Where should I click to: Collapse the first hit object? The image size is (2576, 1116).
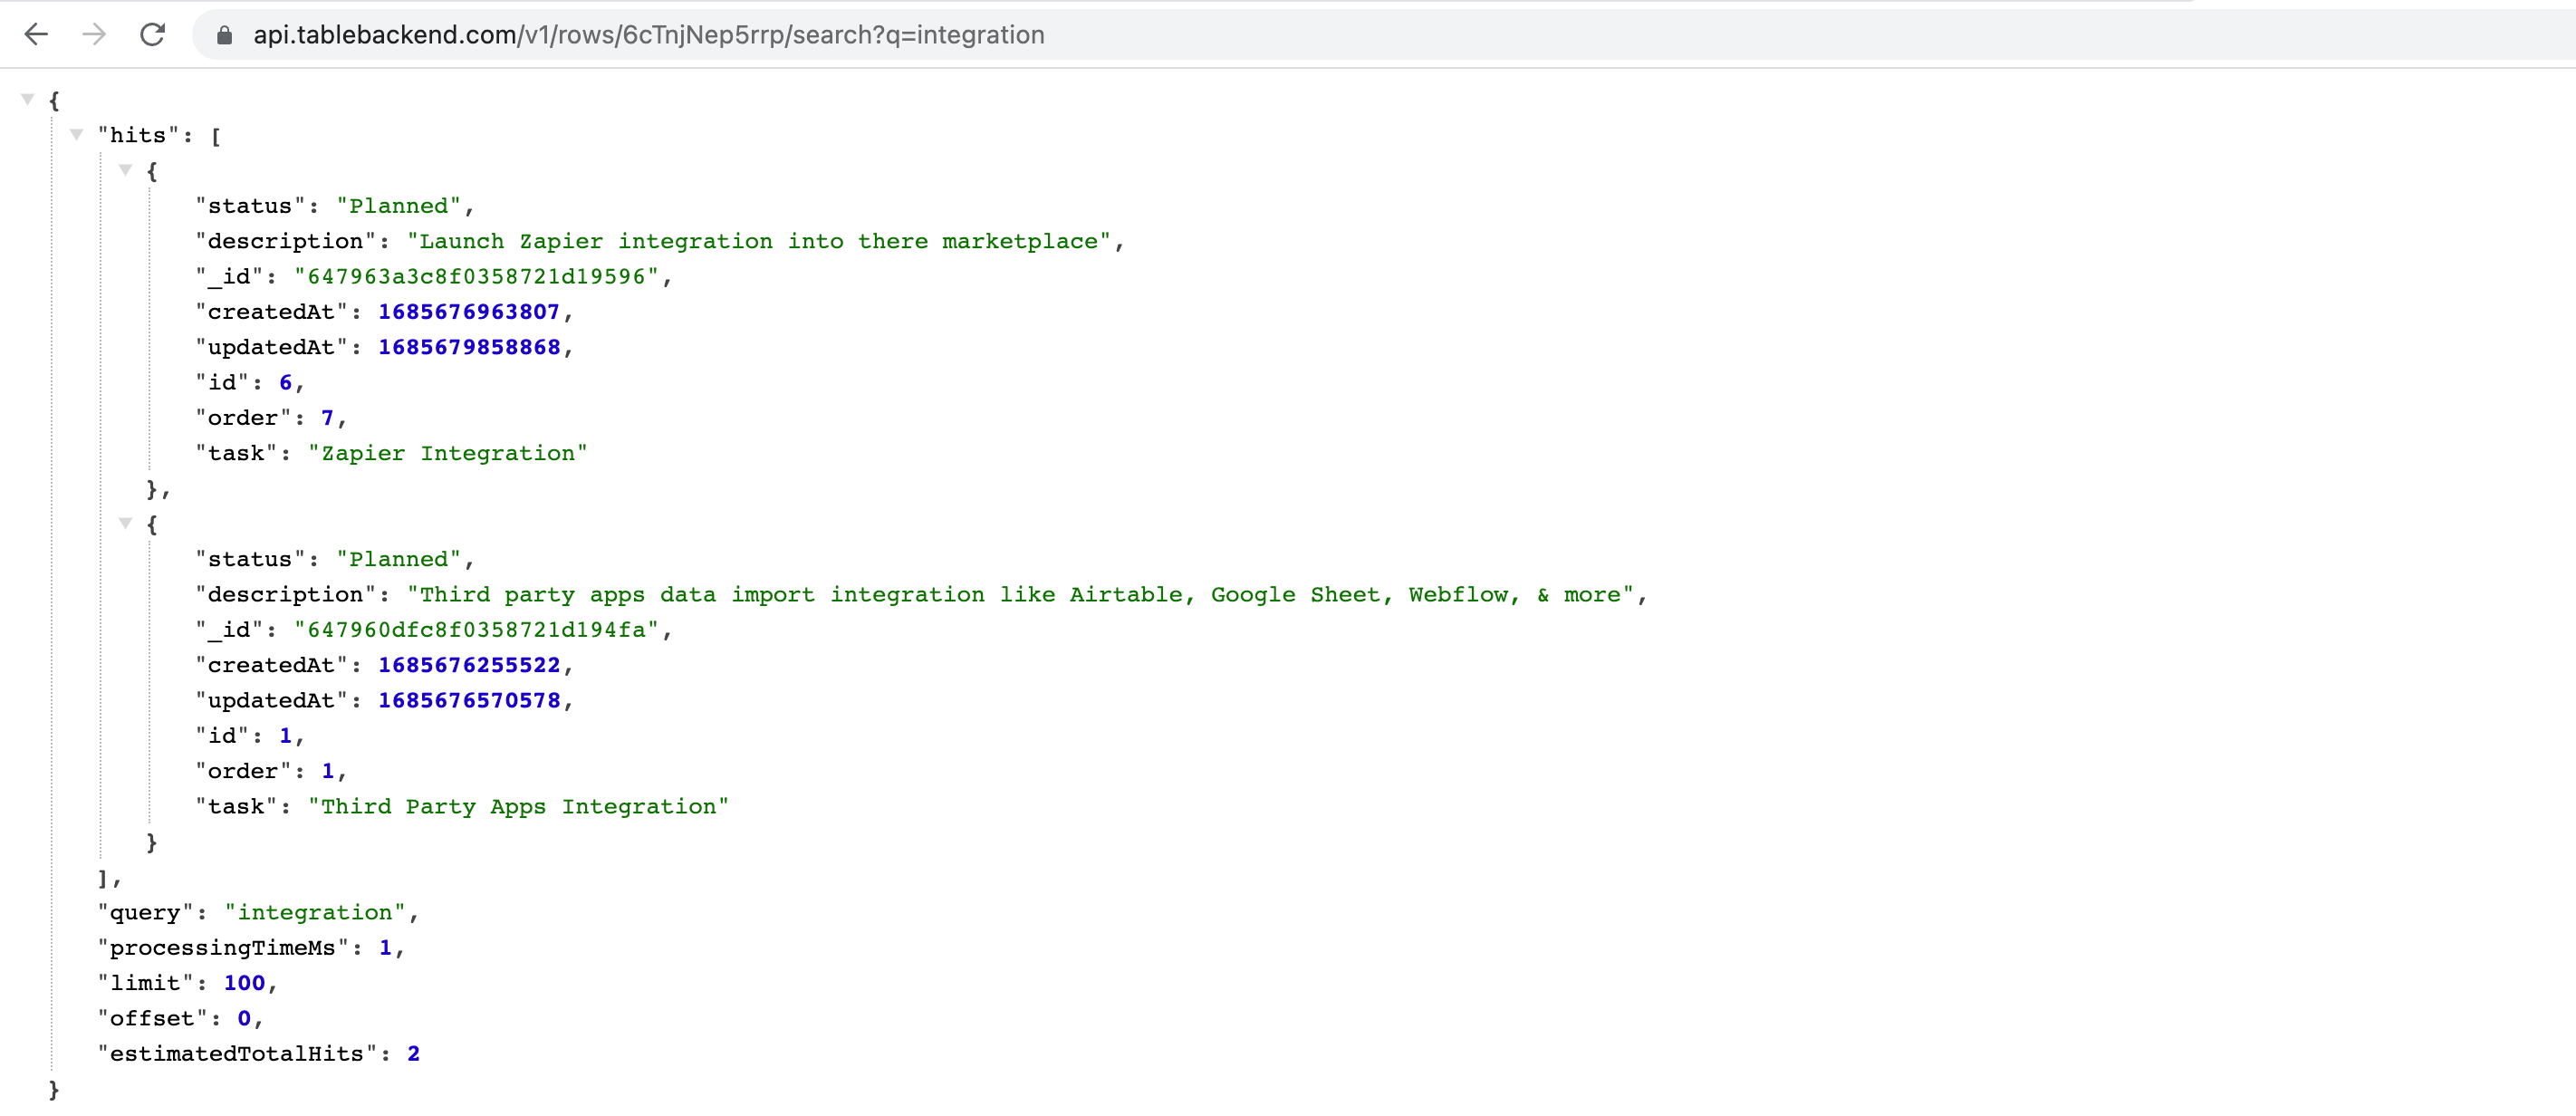125,170
